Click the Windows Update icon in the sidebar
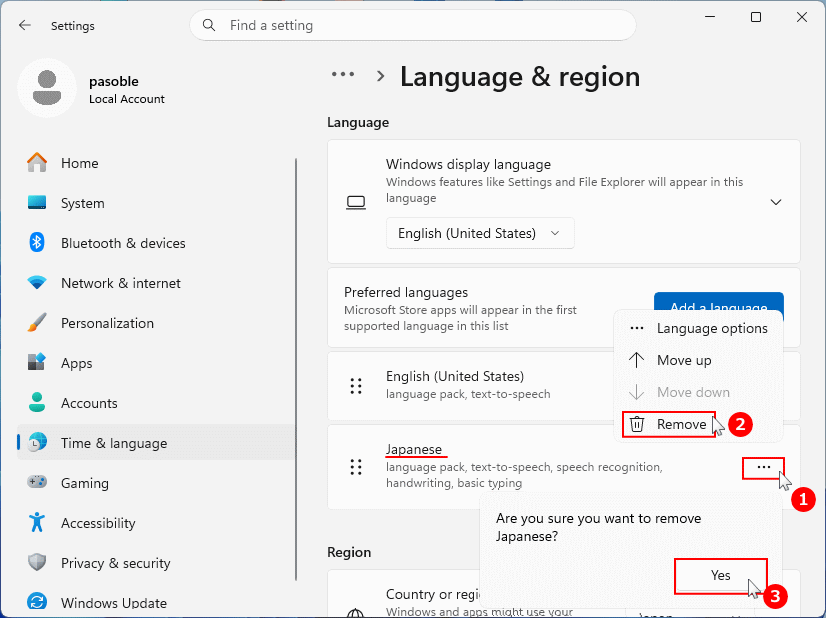 click(x=37, y=602)
